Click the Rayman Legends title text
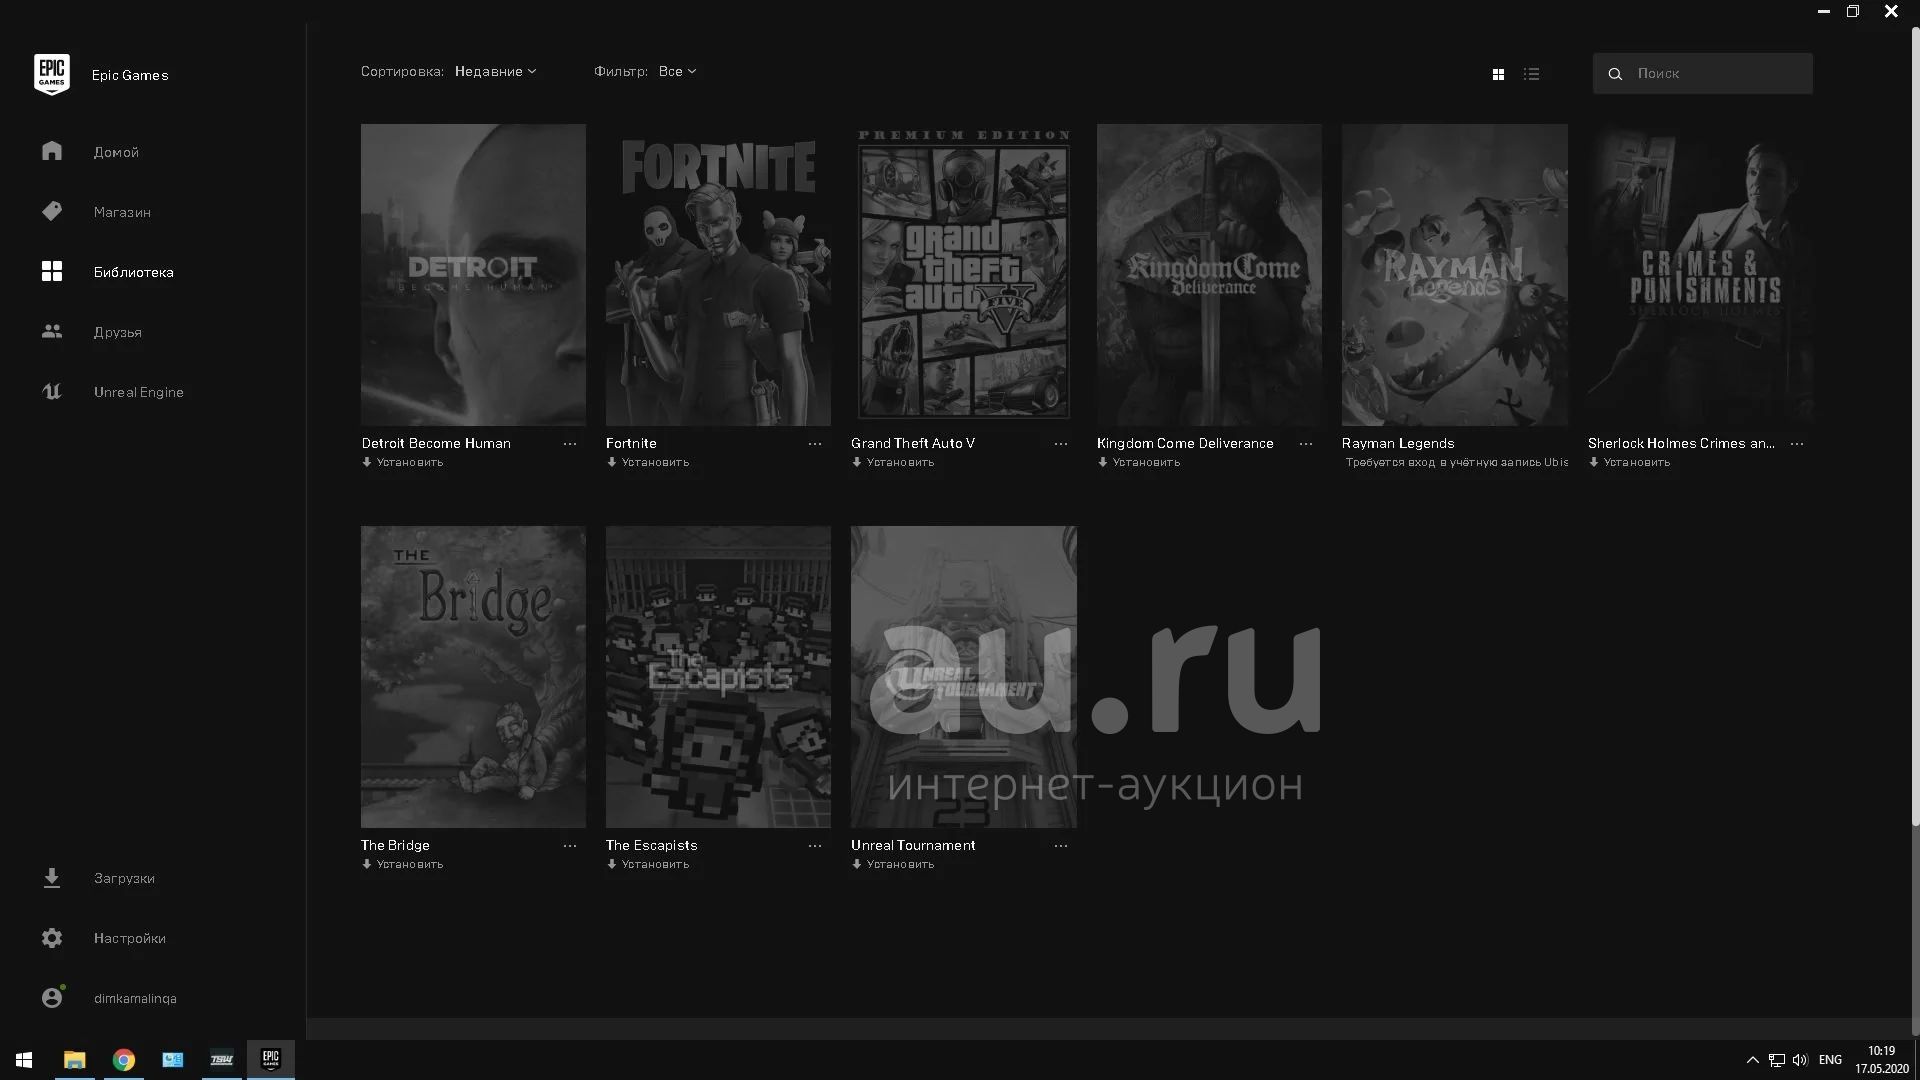 point(1398,443)
